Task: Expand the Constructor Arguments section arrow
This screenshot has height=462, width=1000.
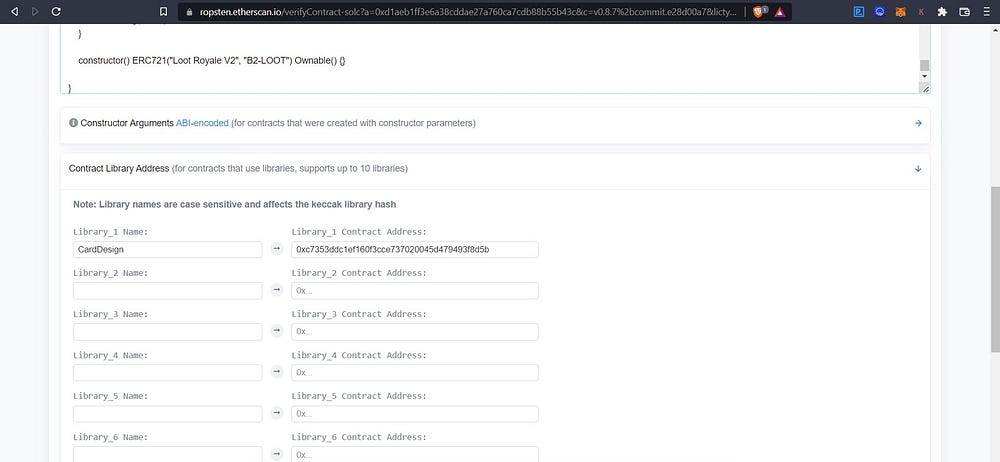Action: click(x=918, y=123)
